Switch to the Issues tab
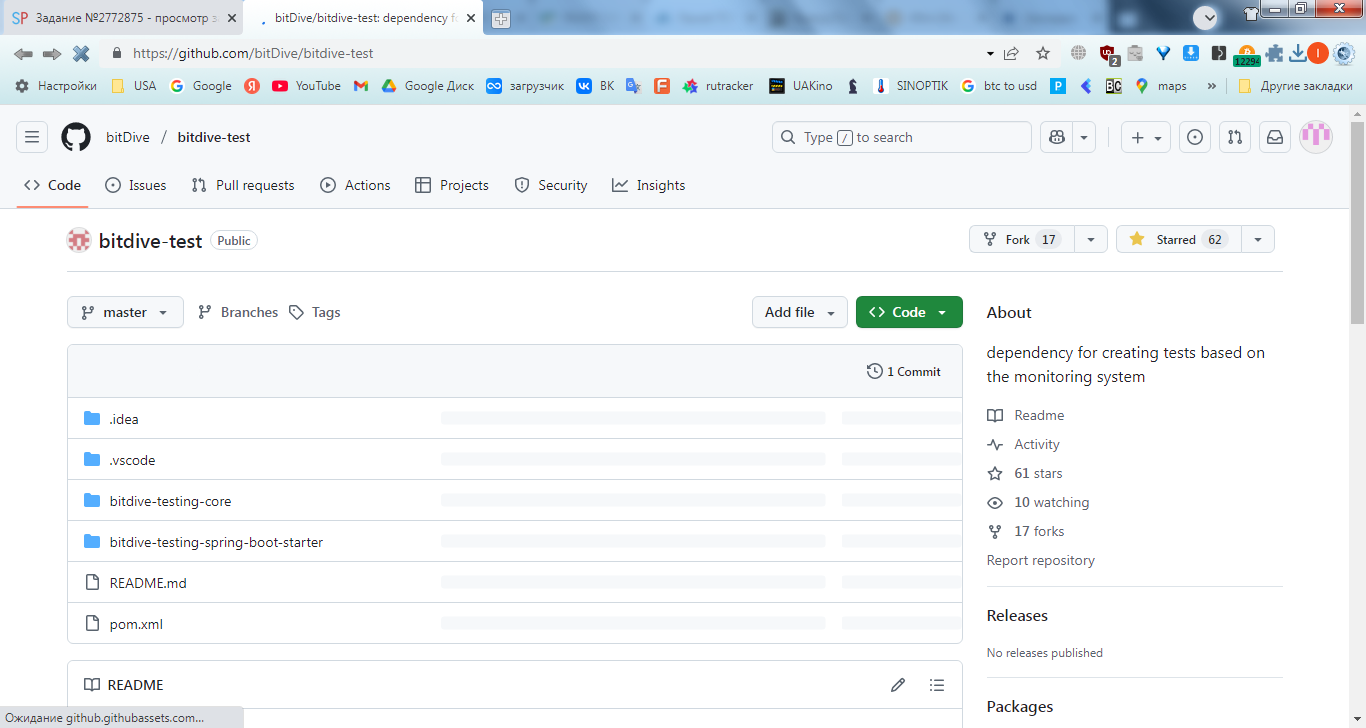This screenshot has height=728, width=1366. [x=136, y=185]
